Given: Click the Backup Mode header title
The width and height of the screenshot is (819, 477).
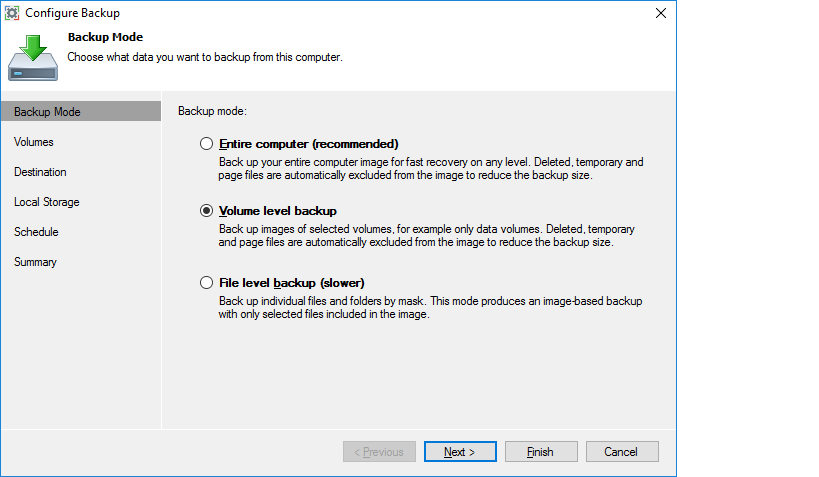Looking at the screenshot, I should click(104, 37).
